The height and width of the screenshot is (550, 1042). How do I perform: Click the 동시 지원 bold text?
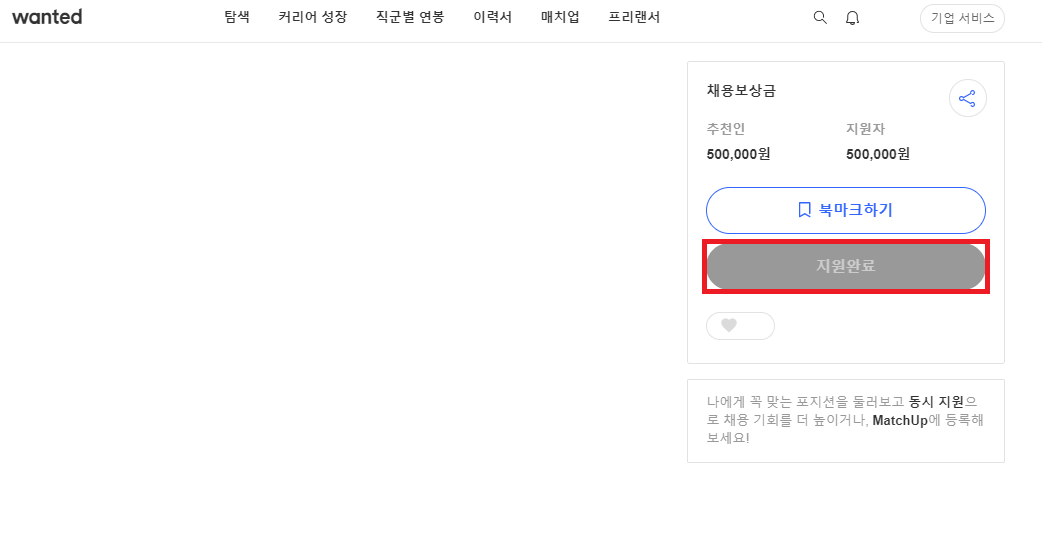coord(936,402)
